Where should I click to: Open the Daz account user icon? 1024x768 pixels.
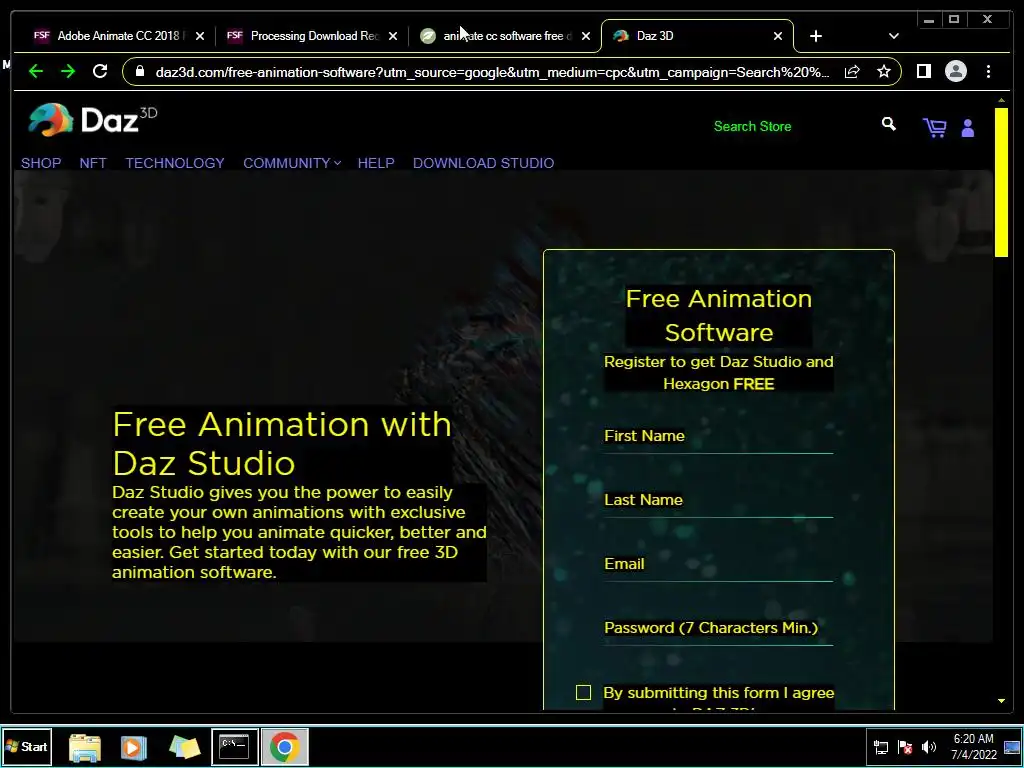(x=968, y=128)
